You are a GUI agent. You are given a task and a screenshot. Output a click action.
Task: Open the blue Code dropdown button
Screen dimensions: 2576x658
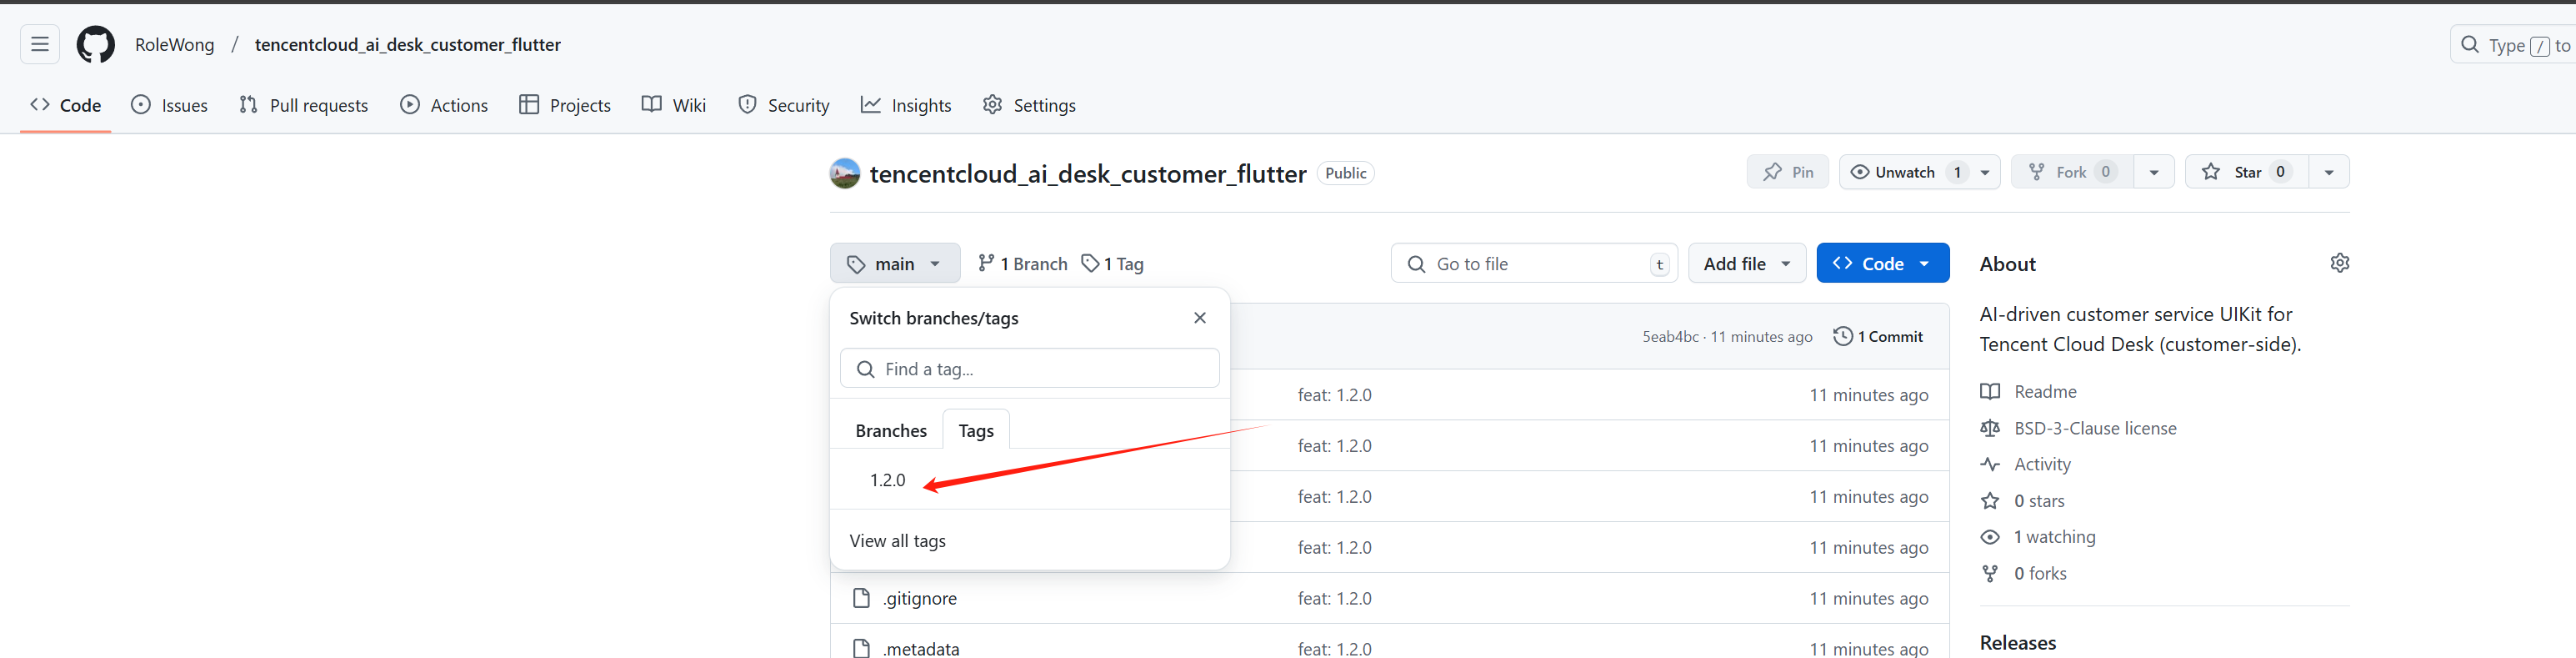(1882, 264)
